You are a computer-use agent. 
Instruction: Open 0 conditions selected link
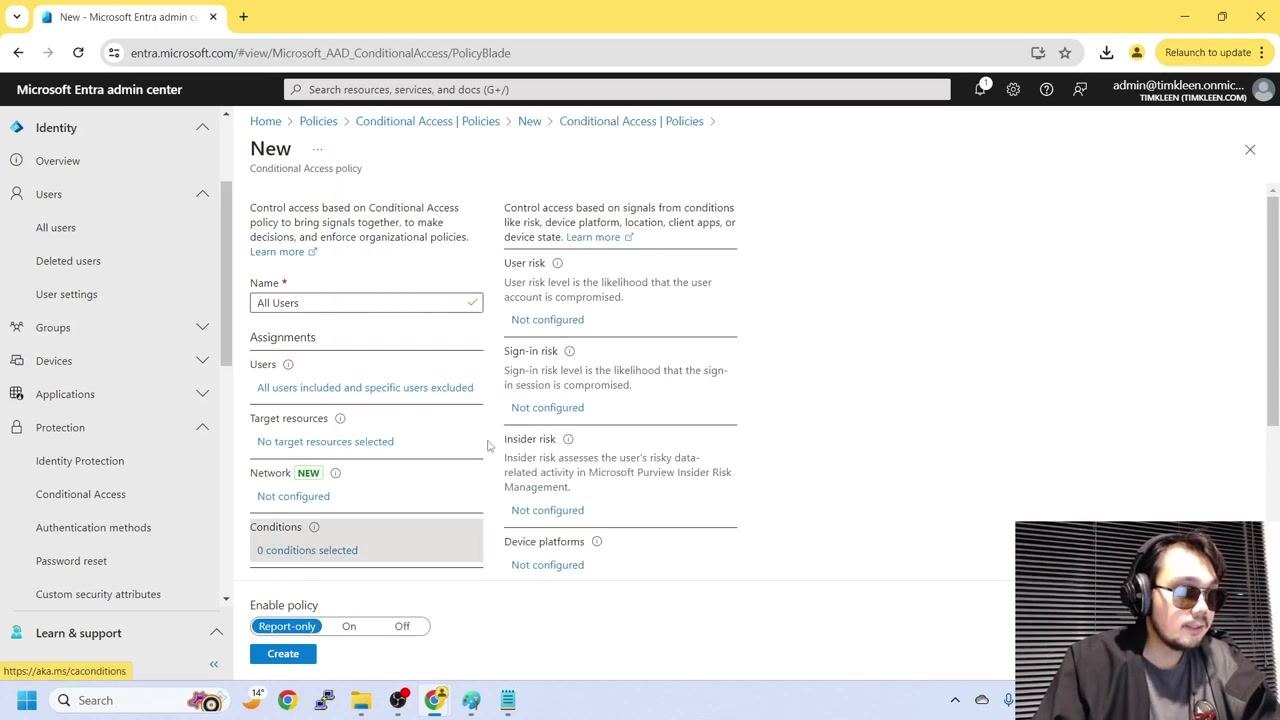[307, 550]
